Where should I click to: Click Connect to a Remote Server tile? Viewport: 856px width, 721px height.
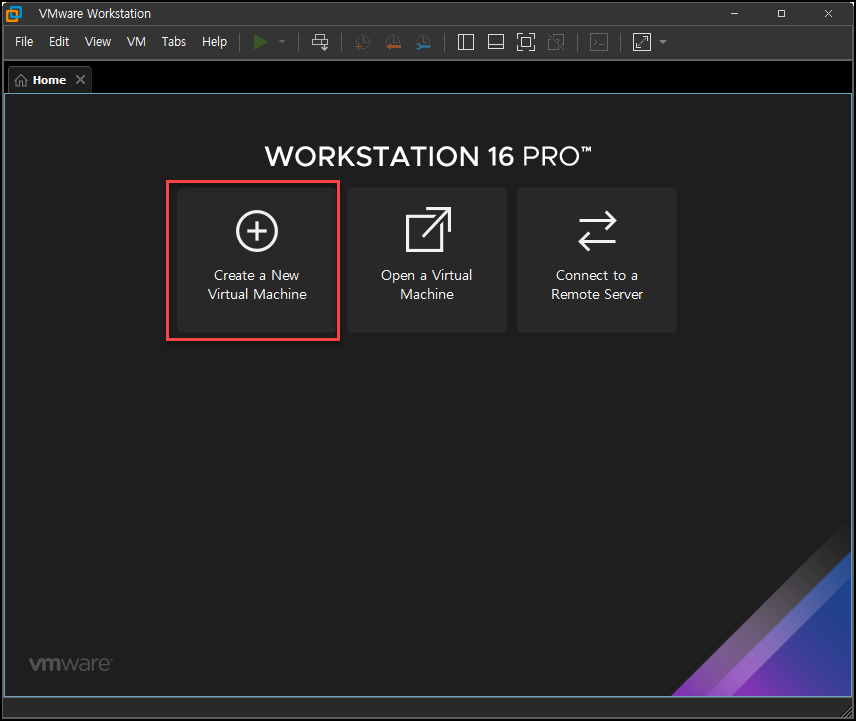597,260
